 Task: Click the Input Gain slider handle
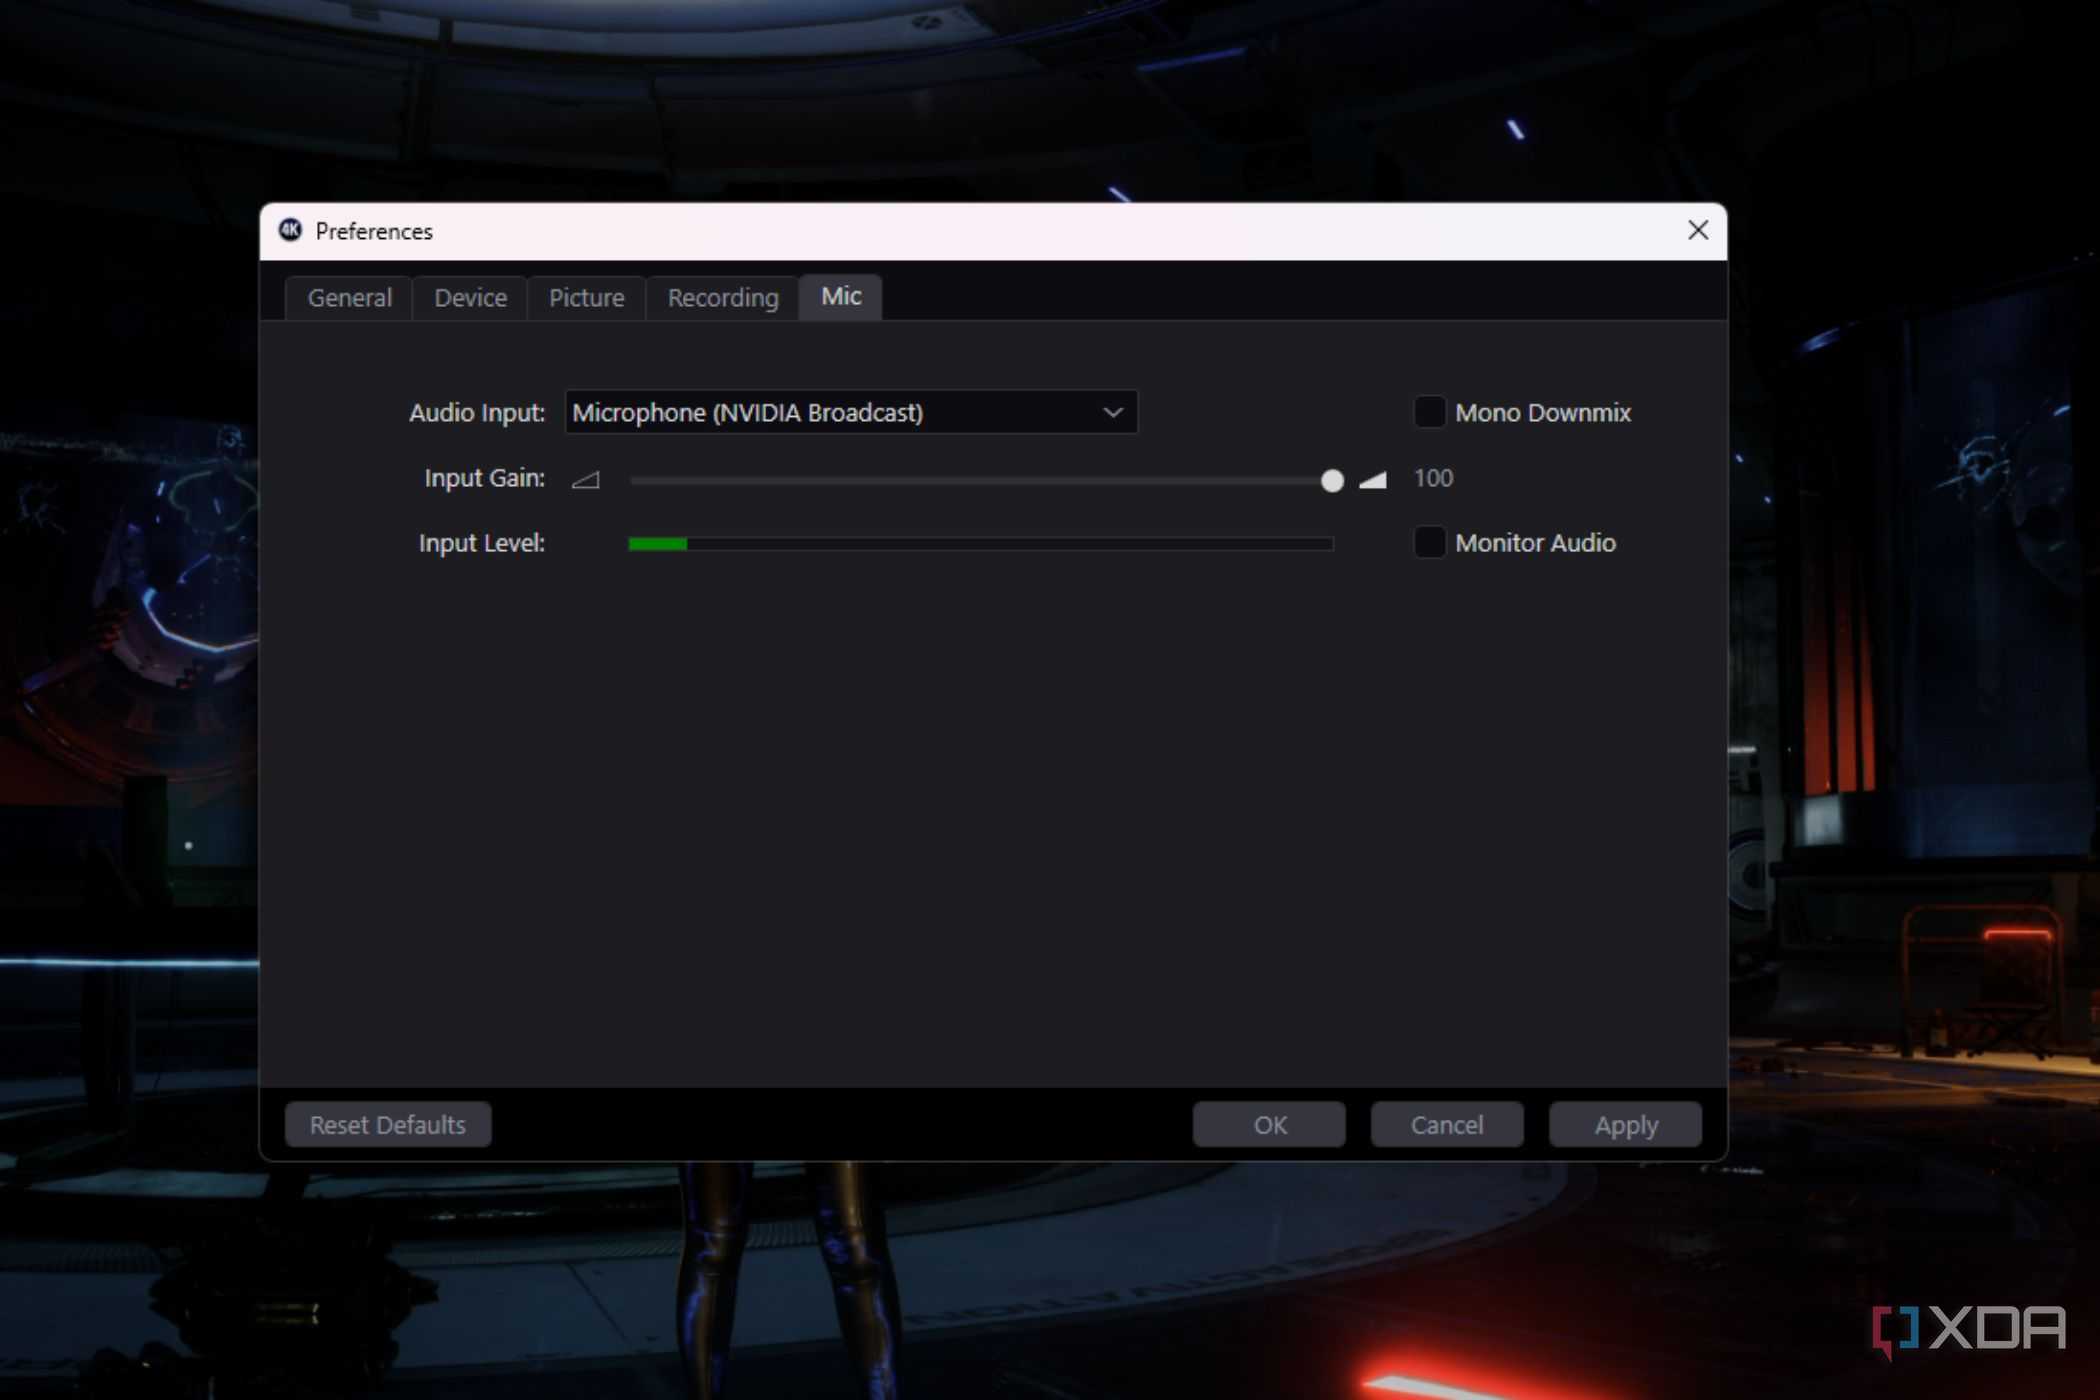pos(1332,481)
